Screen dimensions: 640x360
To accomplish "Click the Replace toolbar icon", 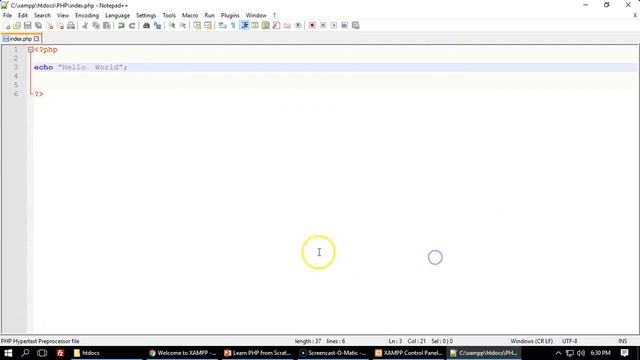I will pos(157,25).
